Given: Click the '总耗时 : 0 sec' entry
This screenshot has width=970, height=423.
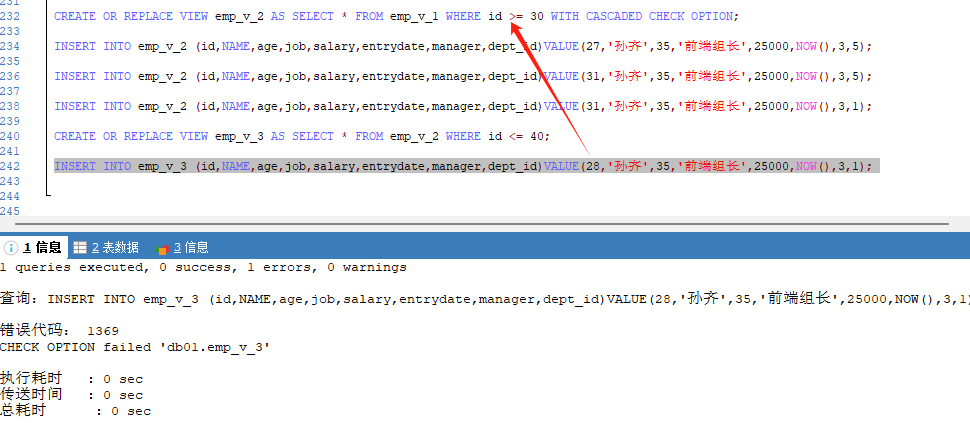Looking at the screenshot, I should (x=75, y=411).
